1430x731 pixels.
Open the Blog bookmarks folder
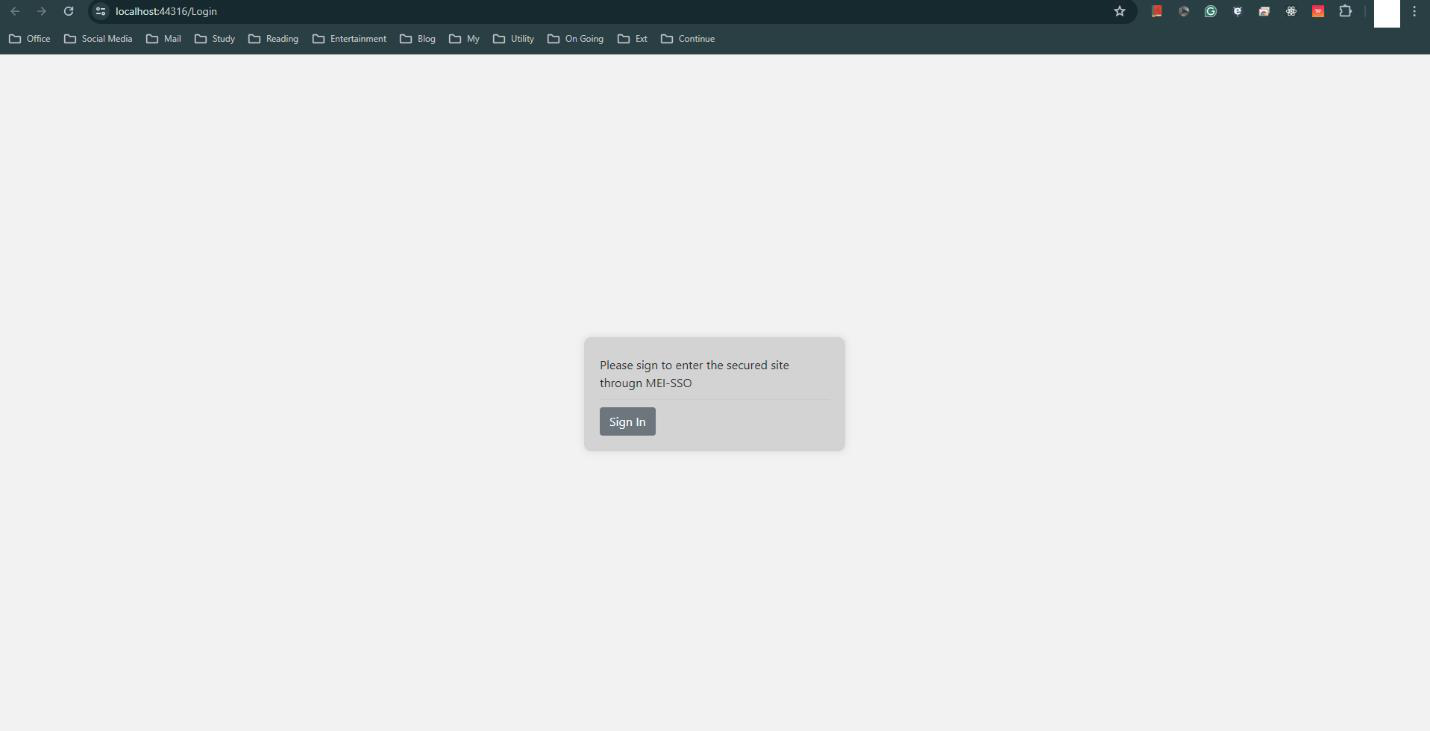click(x=418, y=39)
